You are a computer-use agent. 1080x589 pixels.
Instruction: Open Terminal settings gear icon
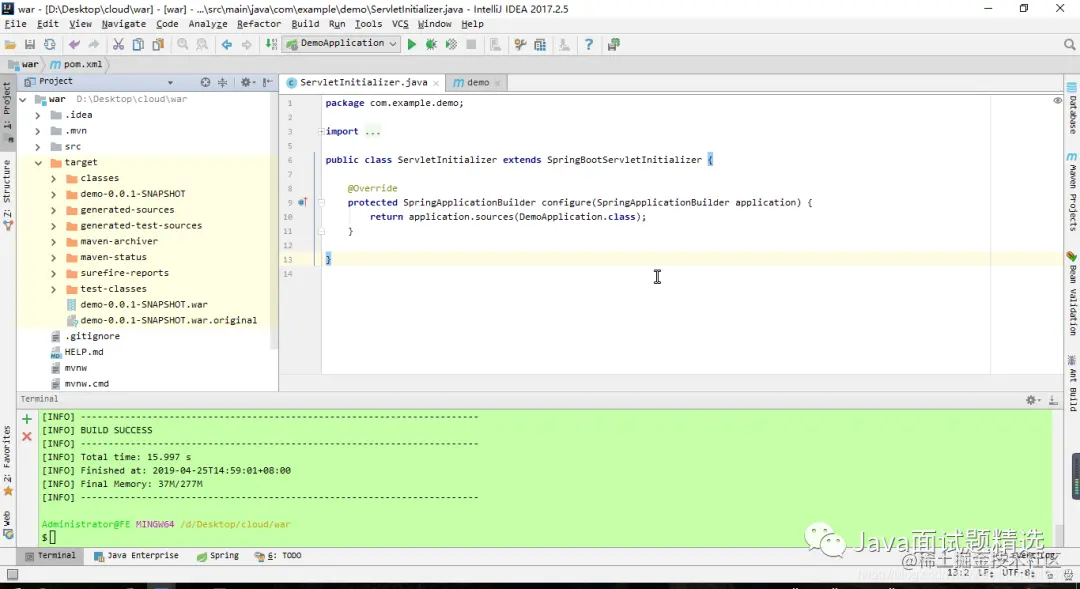[1032, 400]
